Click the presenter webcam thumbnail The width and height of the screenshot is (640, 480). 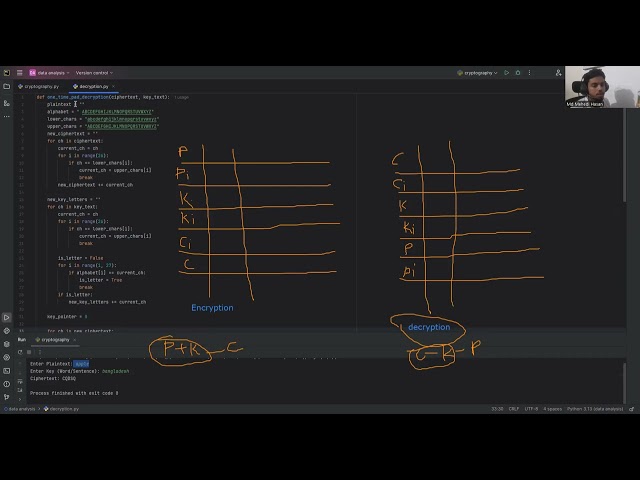(x=602, y=87)
